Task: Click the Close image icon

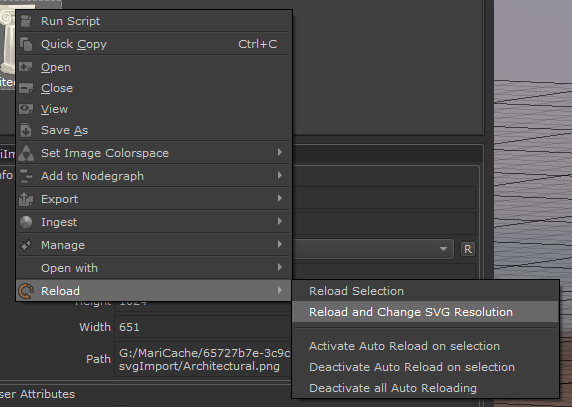Action: (26, 88)
